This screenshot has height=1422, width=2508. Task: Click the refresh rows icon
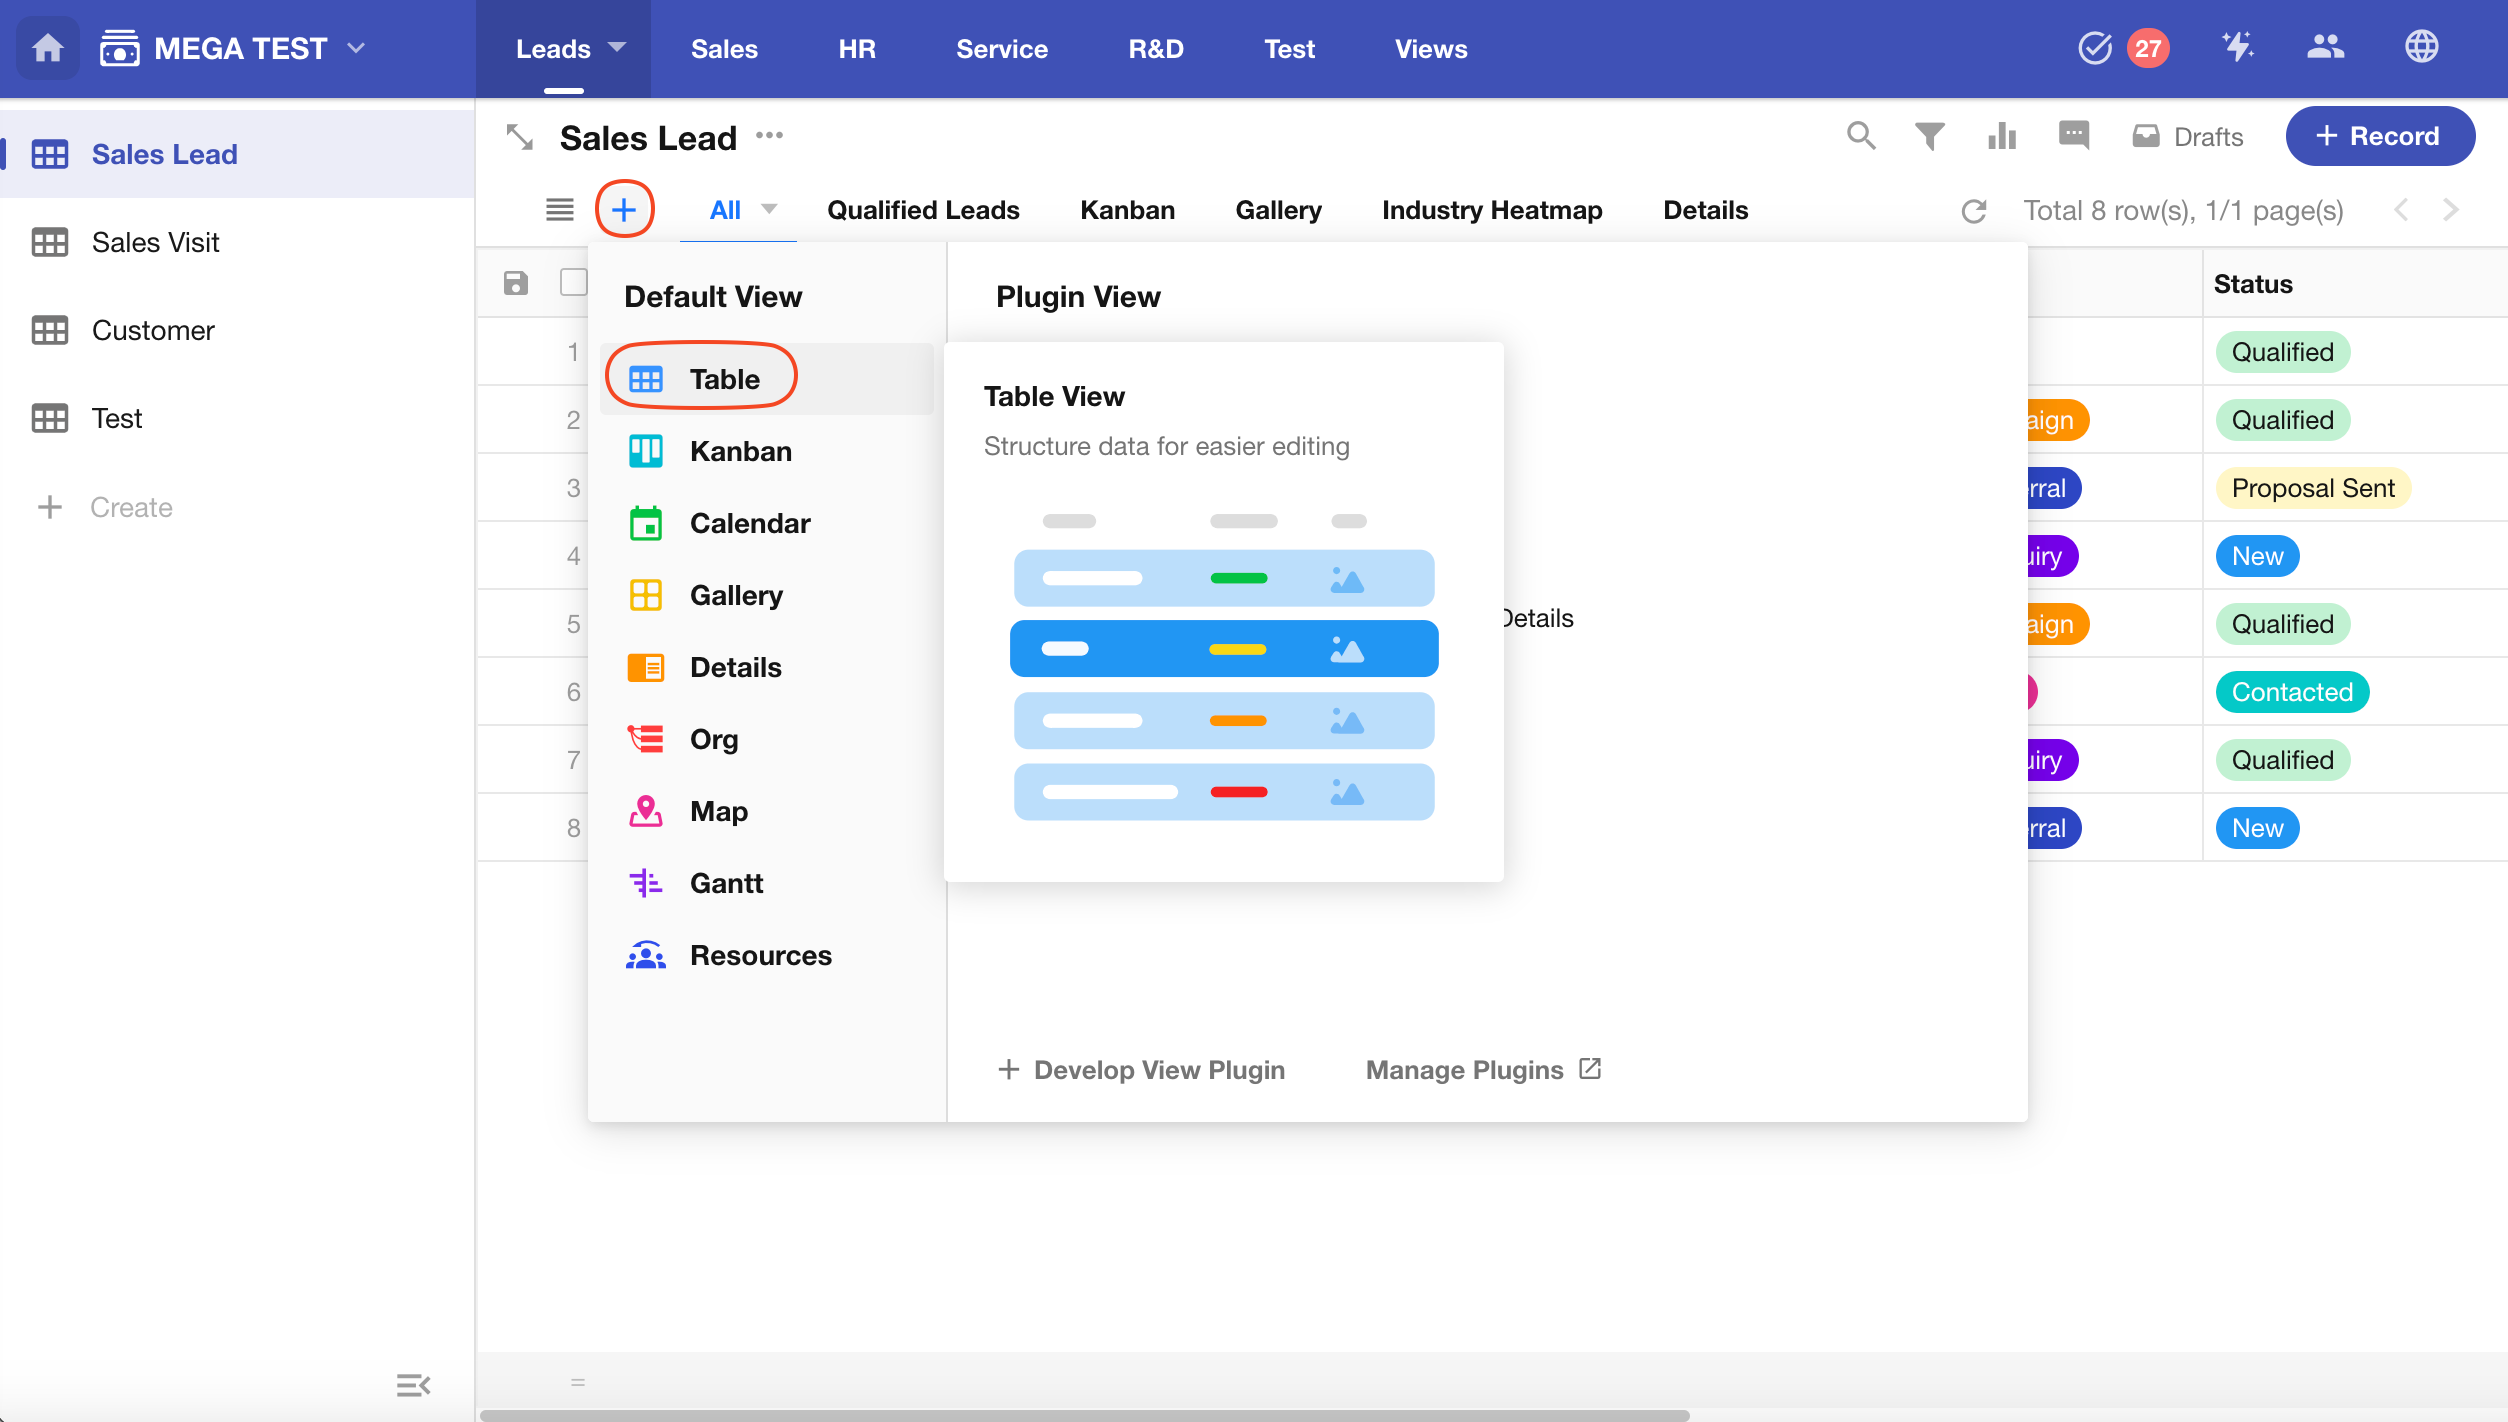tap(1973, 211)
